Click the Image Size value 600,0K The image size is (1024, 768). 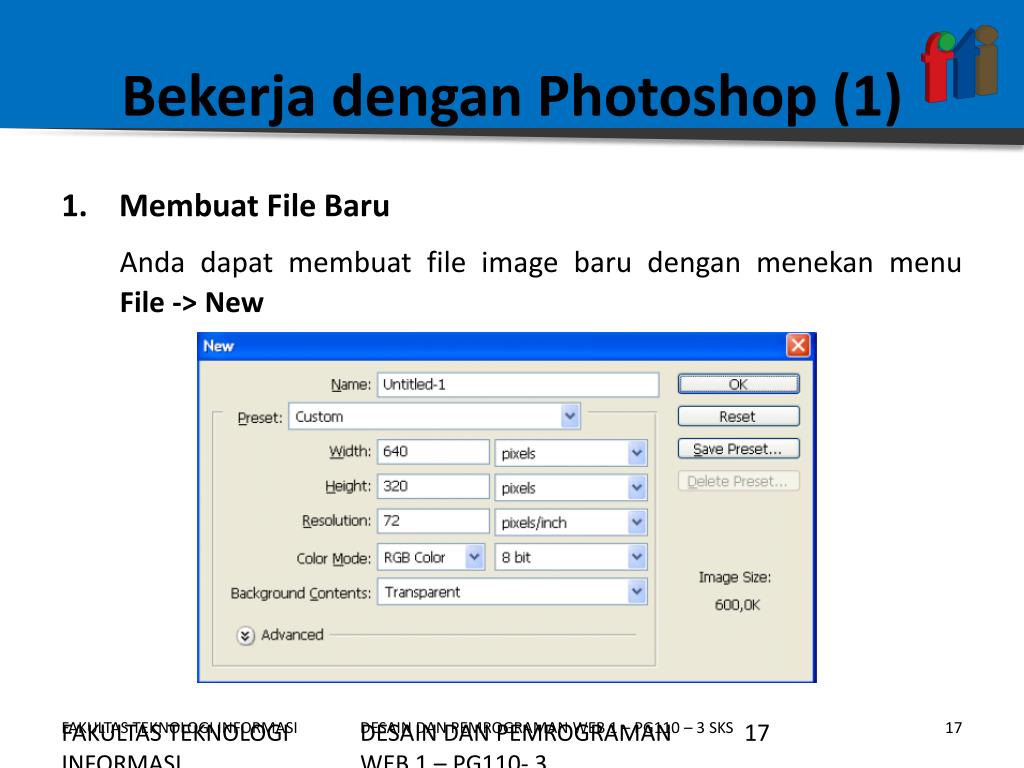(737, 605)
